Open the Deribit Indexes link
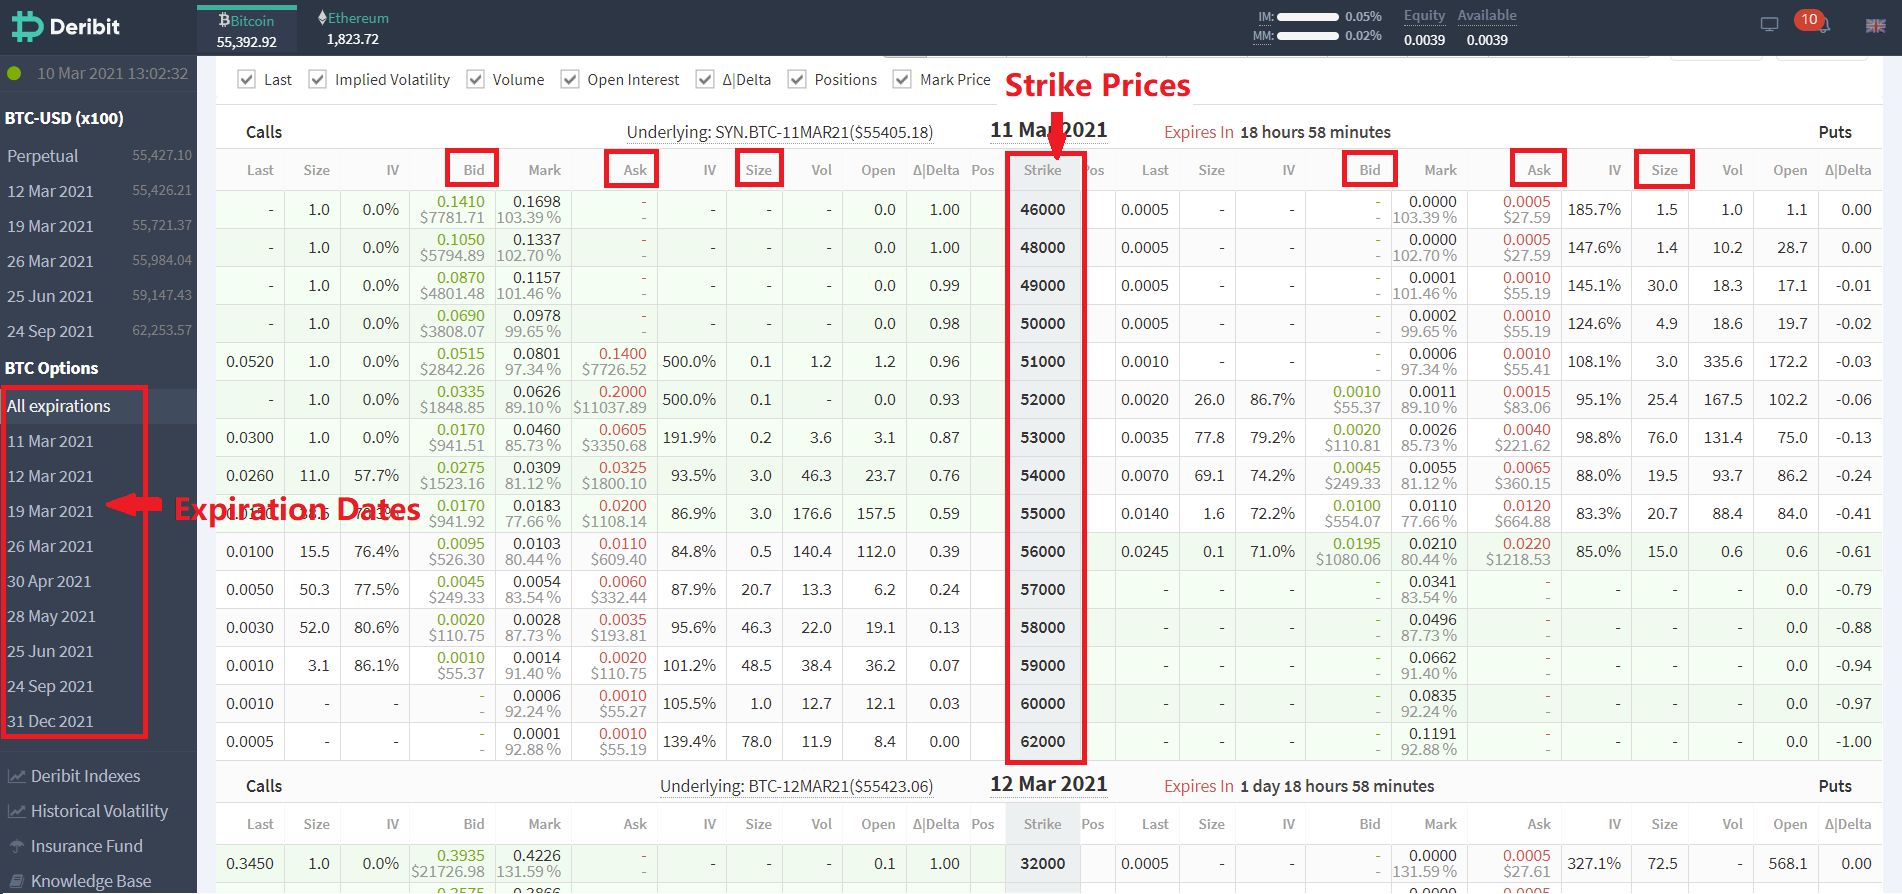Screen dimensions: 1902x894 click(85, 776)
